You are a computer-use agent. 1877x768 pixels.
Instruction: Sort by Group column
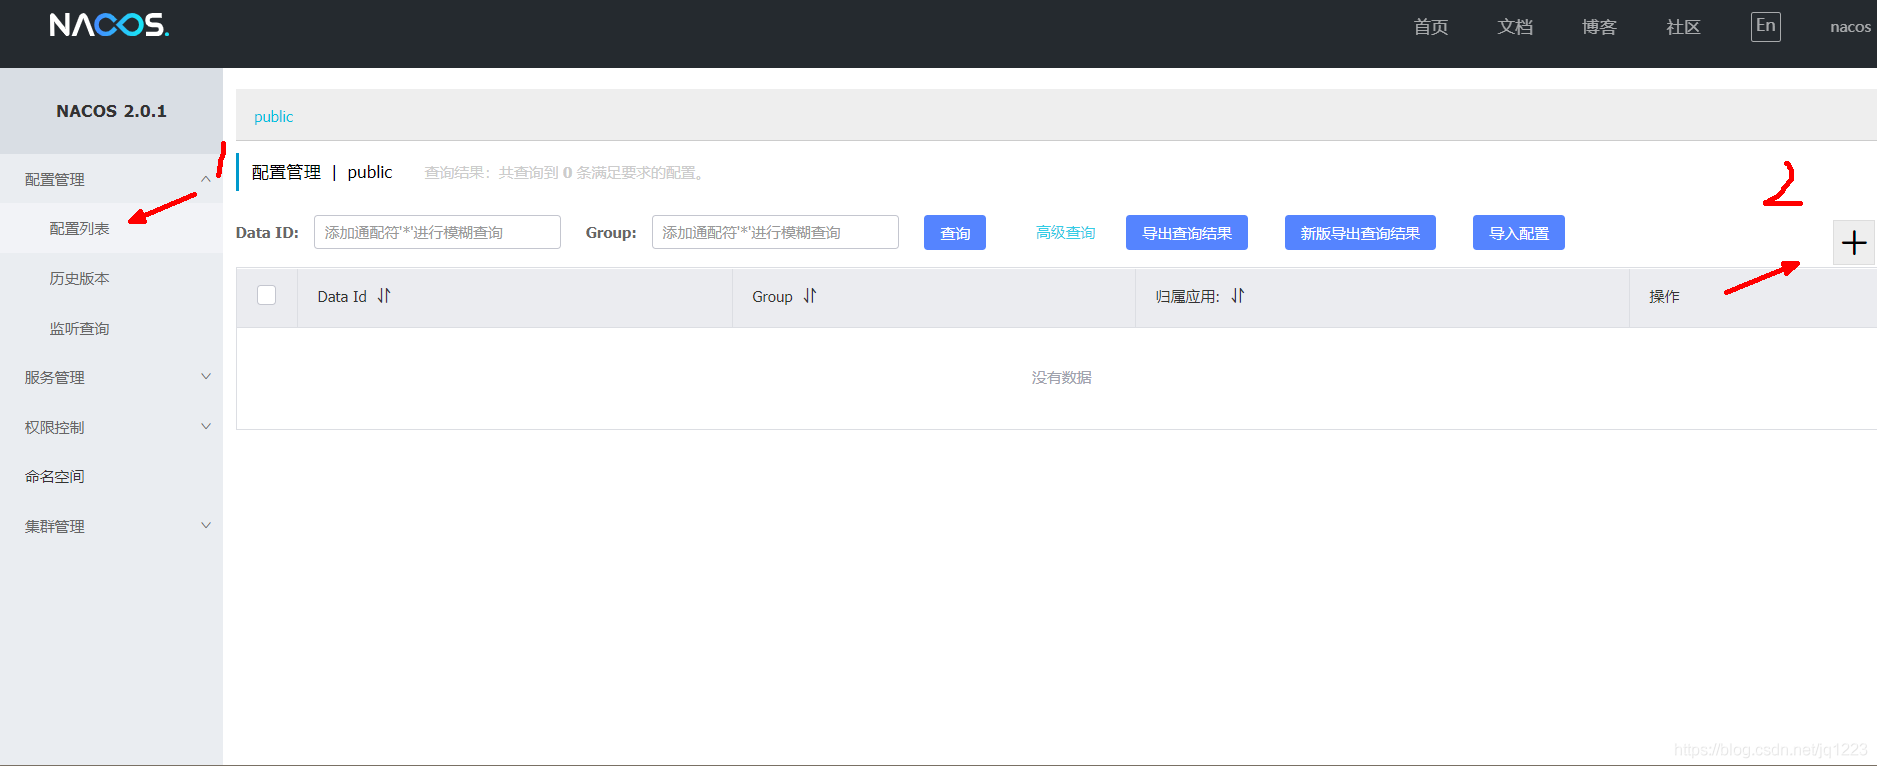810,296
